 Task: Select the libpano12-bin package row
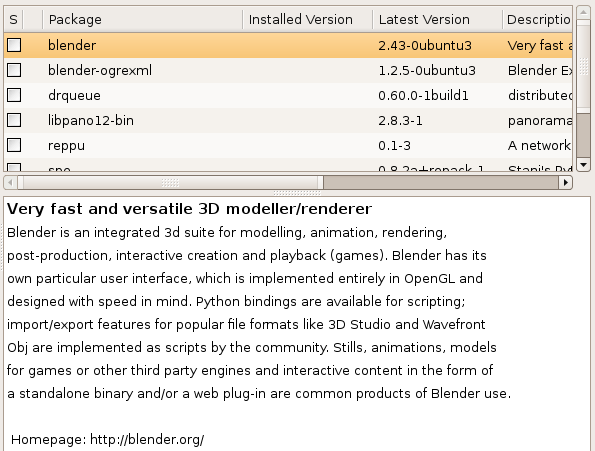(288, 120)
